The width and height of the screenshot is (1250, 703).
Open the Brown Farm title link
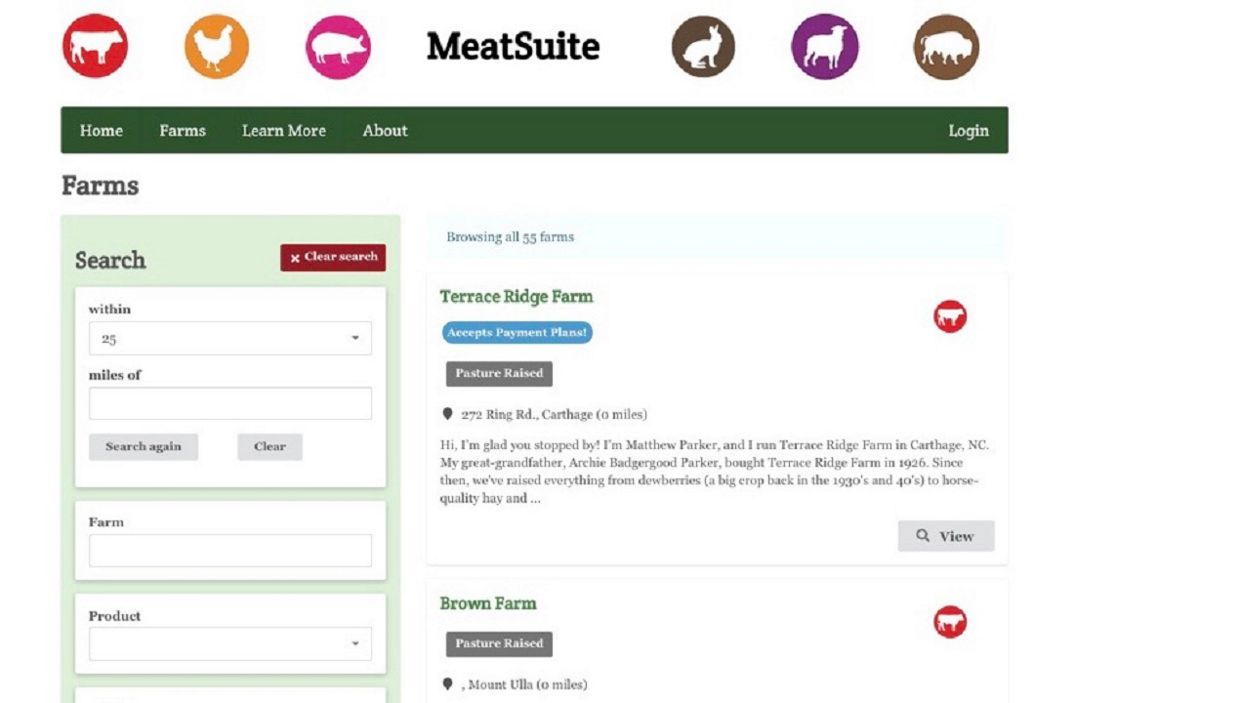(488, 603)
